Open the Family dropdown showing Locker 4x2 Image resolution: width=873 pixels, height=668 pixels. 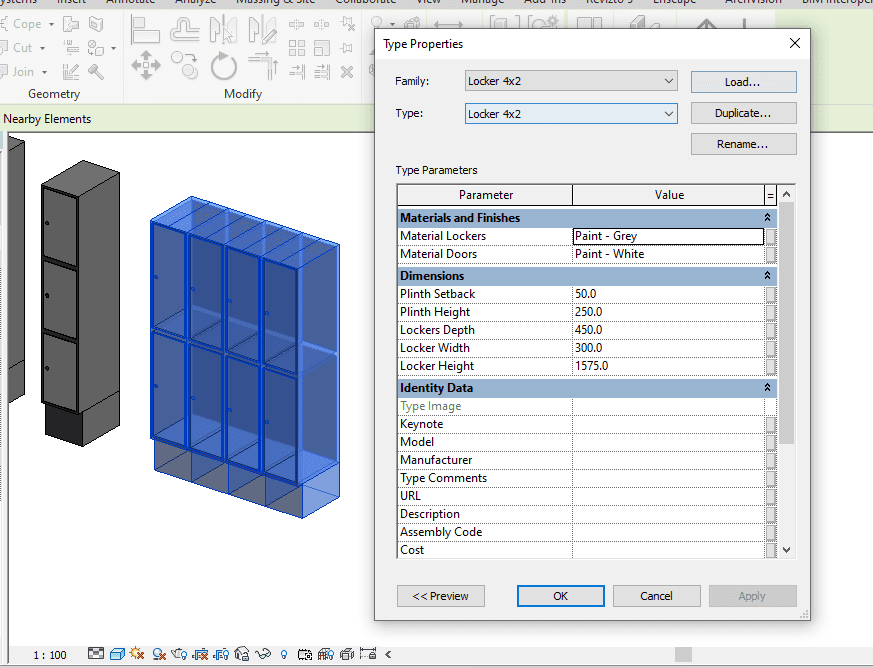point(571,81)
